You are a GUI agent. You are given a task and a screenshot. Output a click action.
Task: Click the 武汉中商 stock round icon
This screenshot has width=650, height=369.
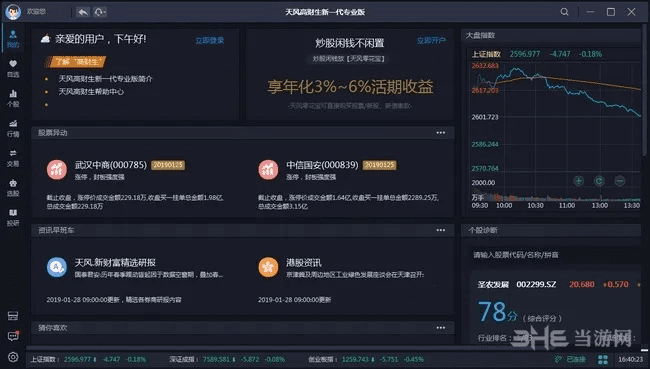pyautogui.click(x=57, y=170)
